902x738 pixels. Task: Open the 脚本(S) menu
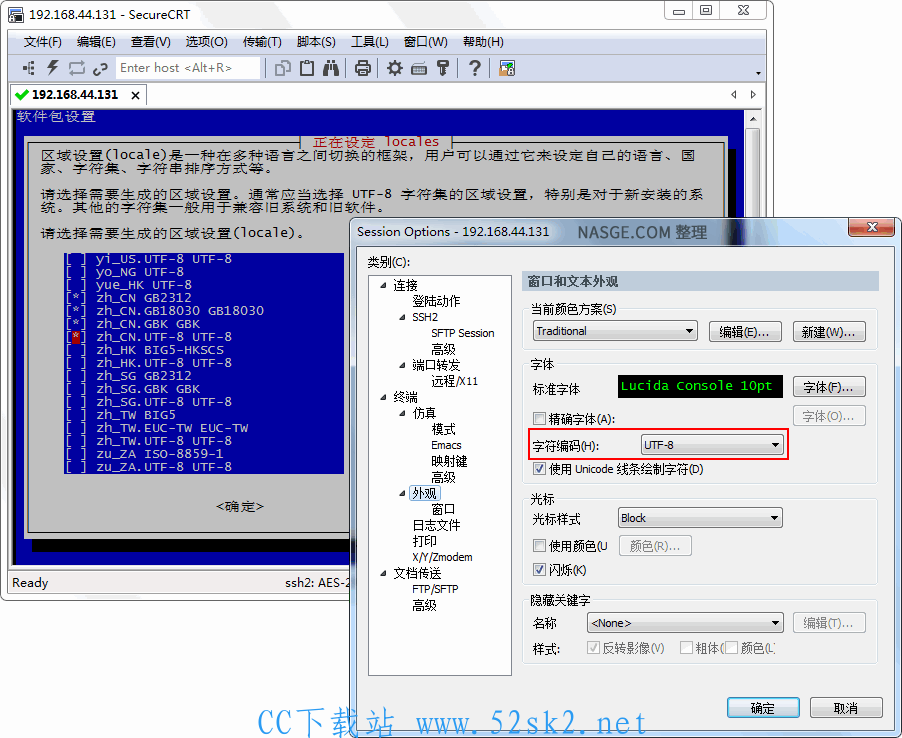[x=316, y=42]
